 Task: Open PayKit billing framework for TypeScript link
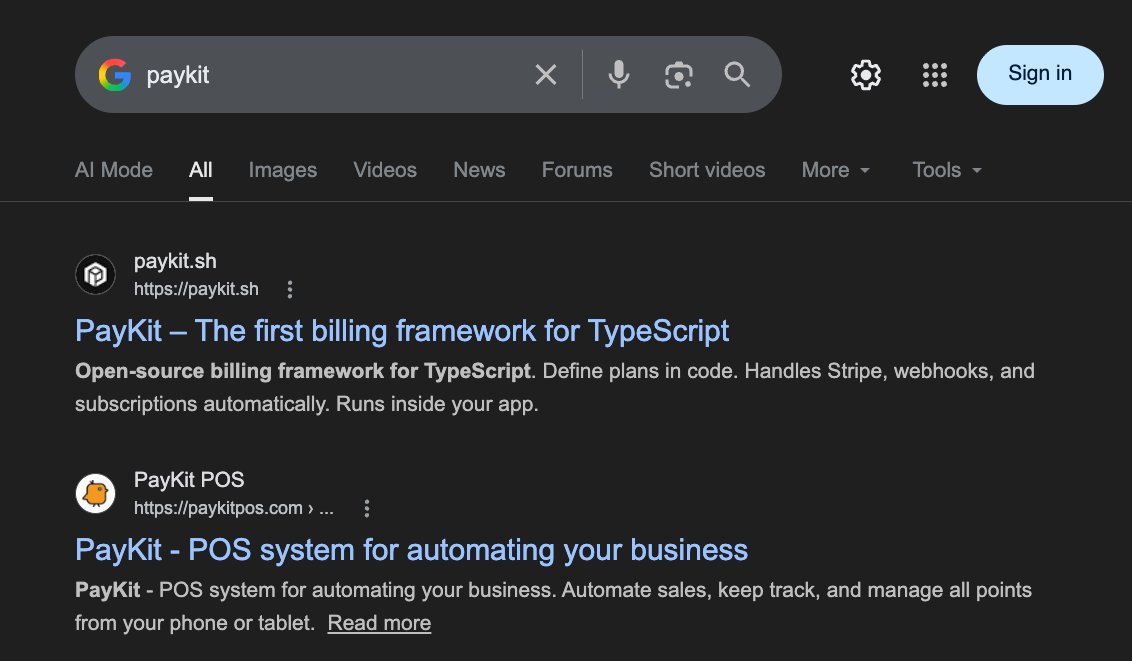402,331
